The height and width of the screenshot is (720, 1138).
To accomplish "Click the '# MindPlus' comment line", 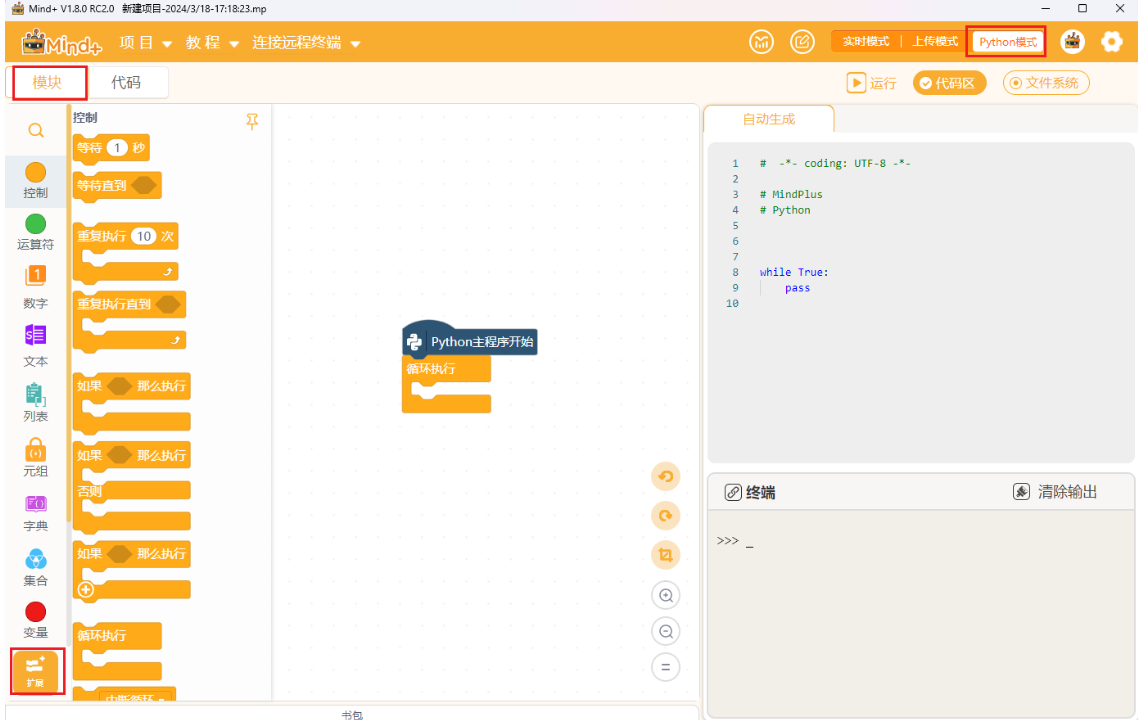I will pos(790,195).
